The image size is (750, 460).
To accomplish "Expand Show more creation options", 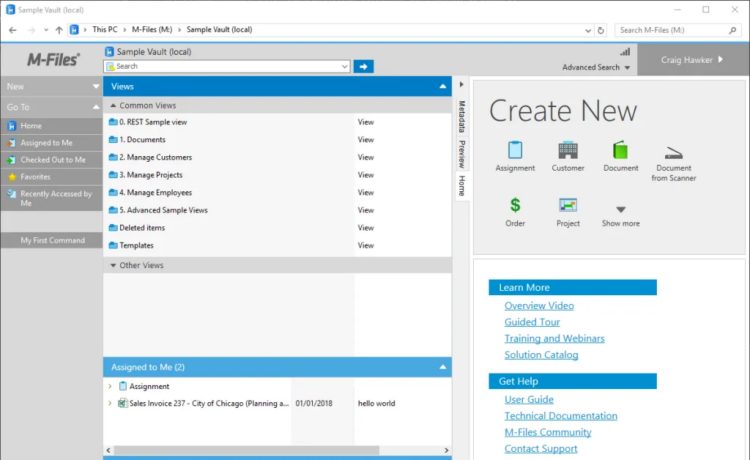I will pyautogui.click(x=620, y=210).
